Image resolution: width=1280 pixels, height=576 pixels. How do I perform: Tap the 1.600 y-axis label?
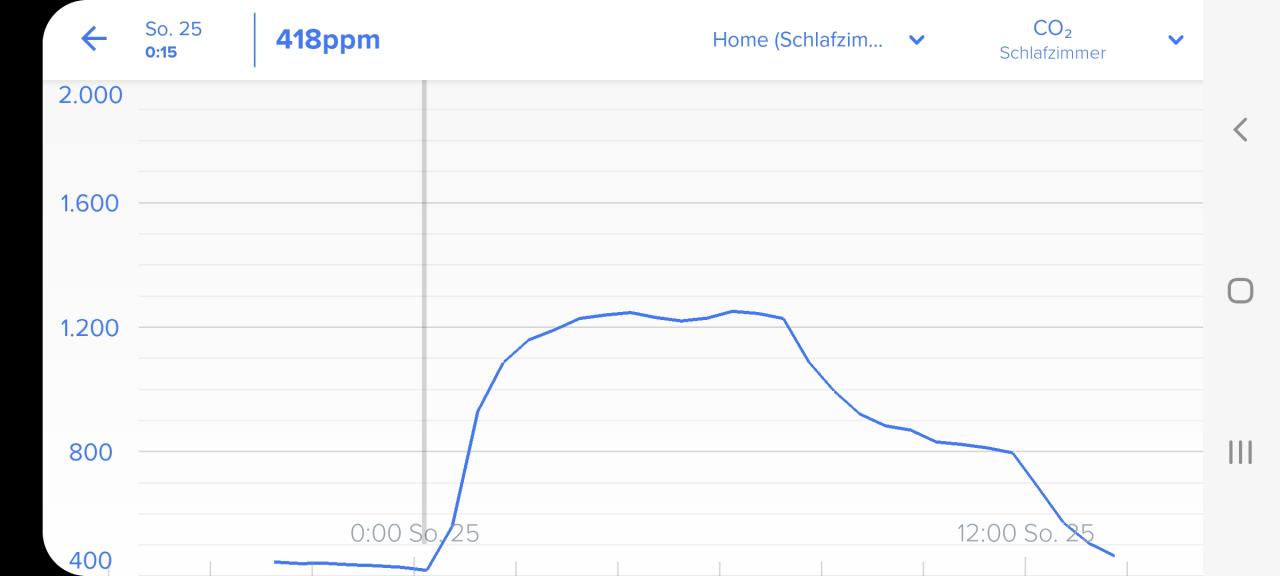(90, 203)
